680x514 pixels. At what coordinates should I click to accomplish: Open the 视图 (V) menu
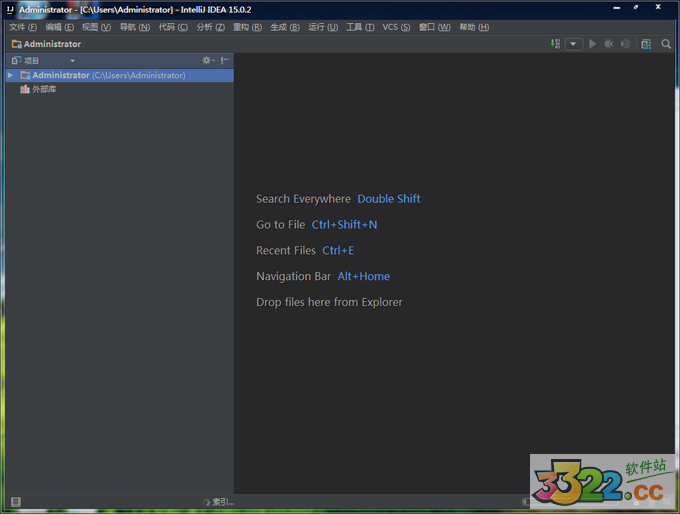96,27
